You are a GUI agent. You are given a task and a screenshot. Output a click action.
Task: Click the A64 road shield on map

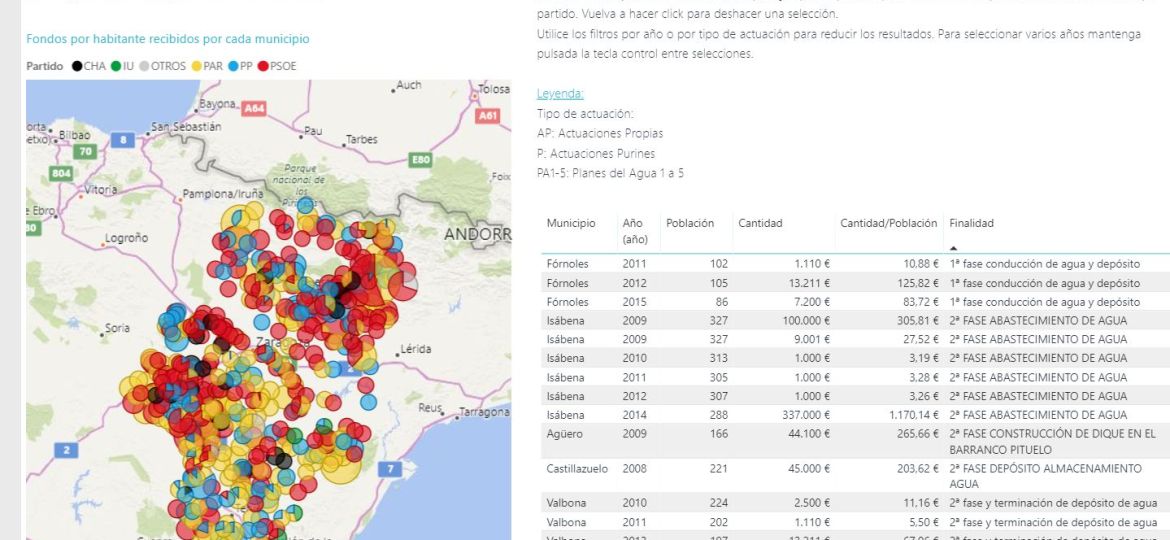pyautogui.click(x=255, y=107)
